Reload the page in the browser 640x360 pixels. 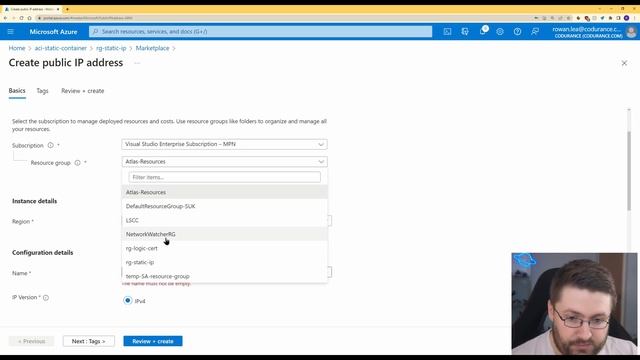click(x=21, y=18)
